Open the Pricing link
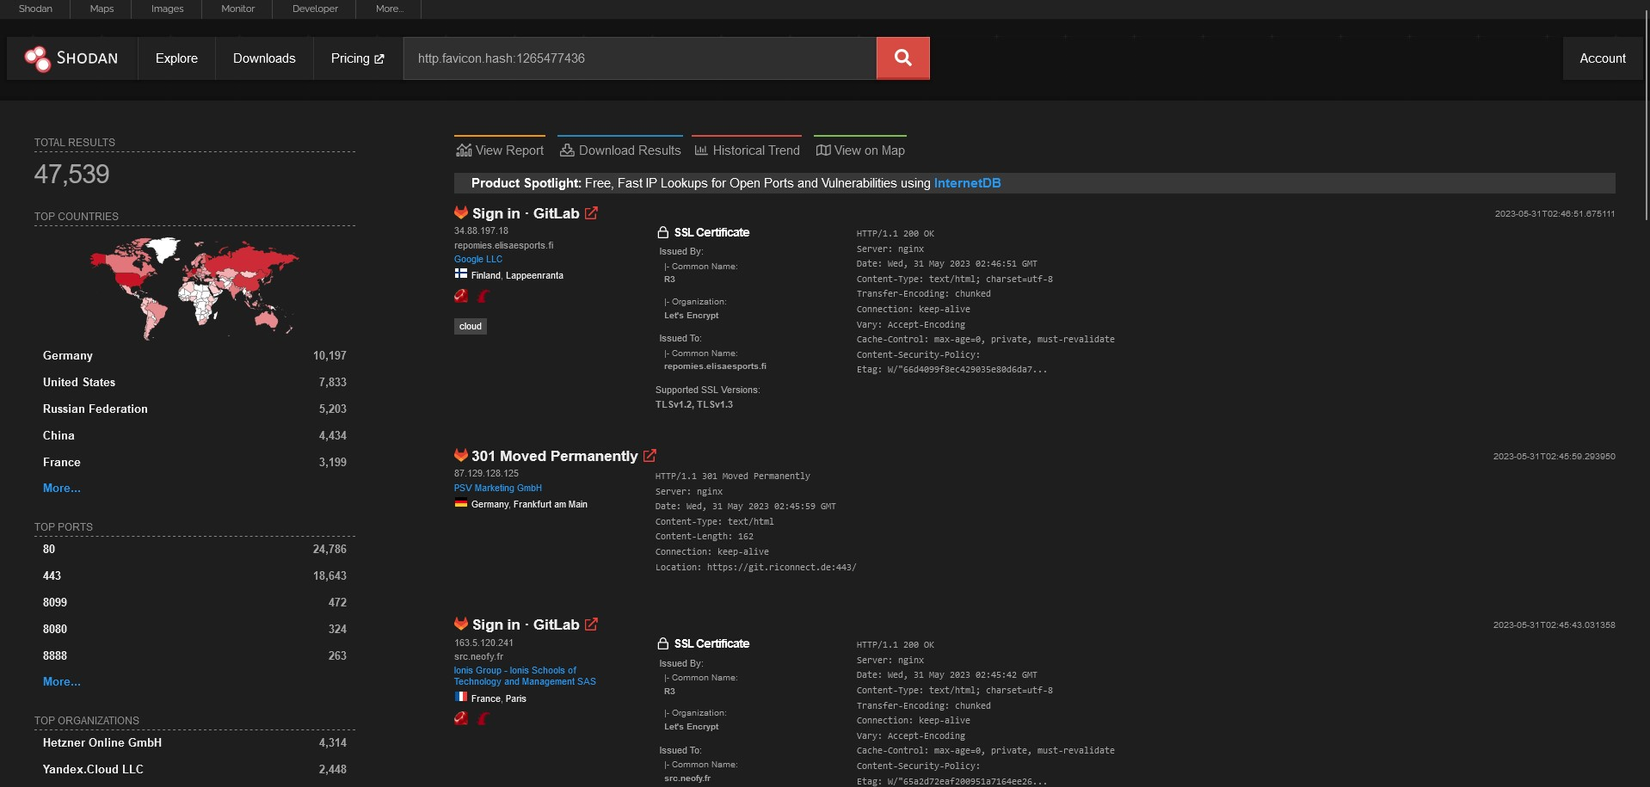 pos(358,58)
